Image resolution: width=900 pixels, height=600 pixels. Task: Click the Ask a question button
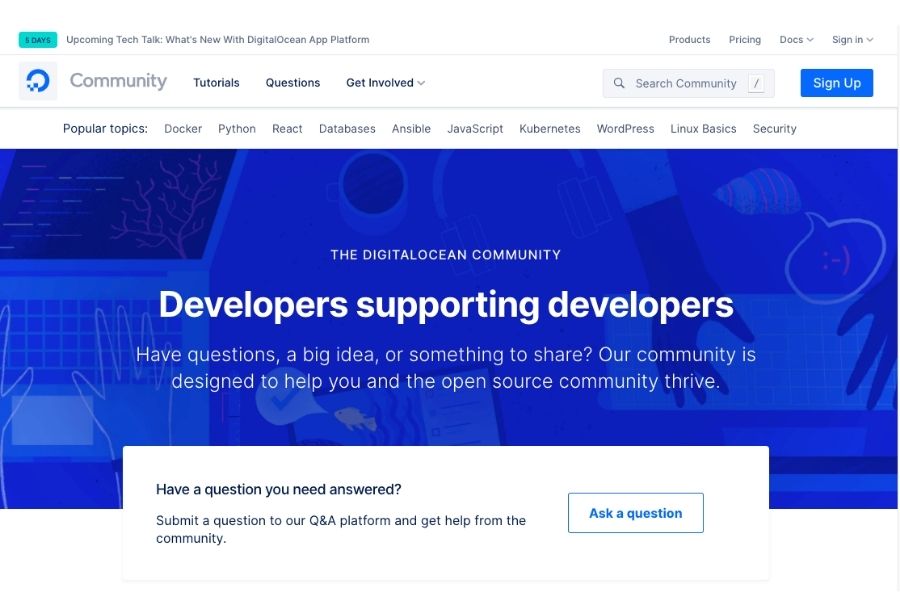(x=635, y=513)
